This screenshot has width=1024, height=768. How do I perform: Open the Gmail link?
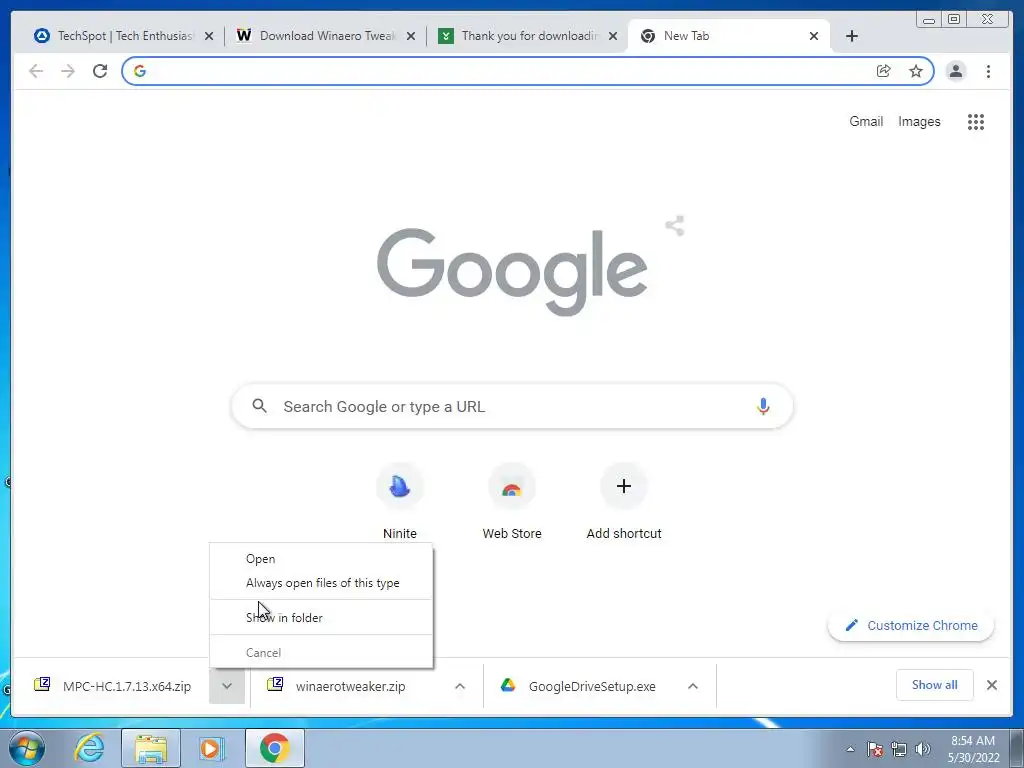tap(866, 121)
